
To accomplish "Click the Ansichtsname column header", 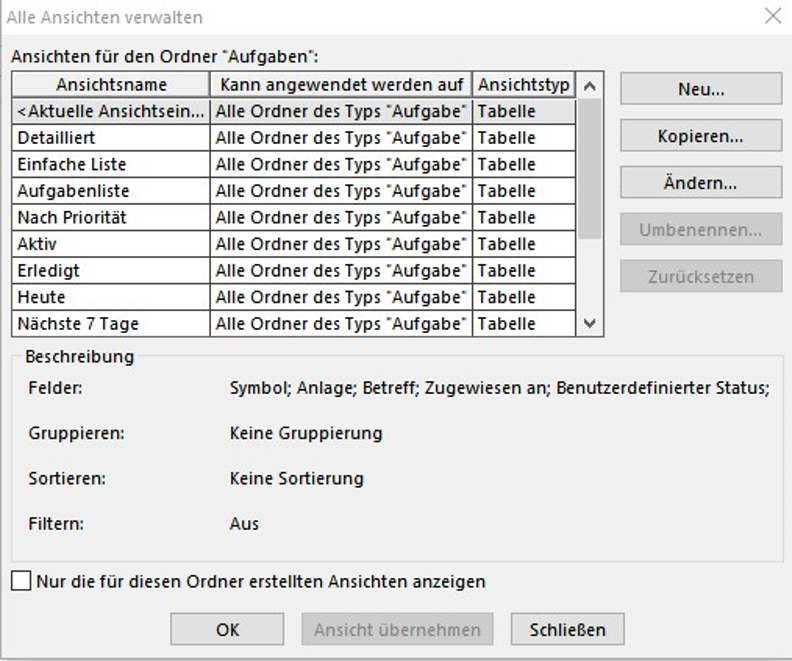I will [x=111, y=85].
